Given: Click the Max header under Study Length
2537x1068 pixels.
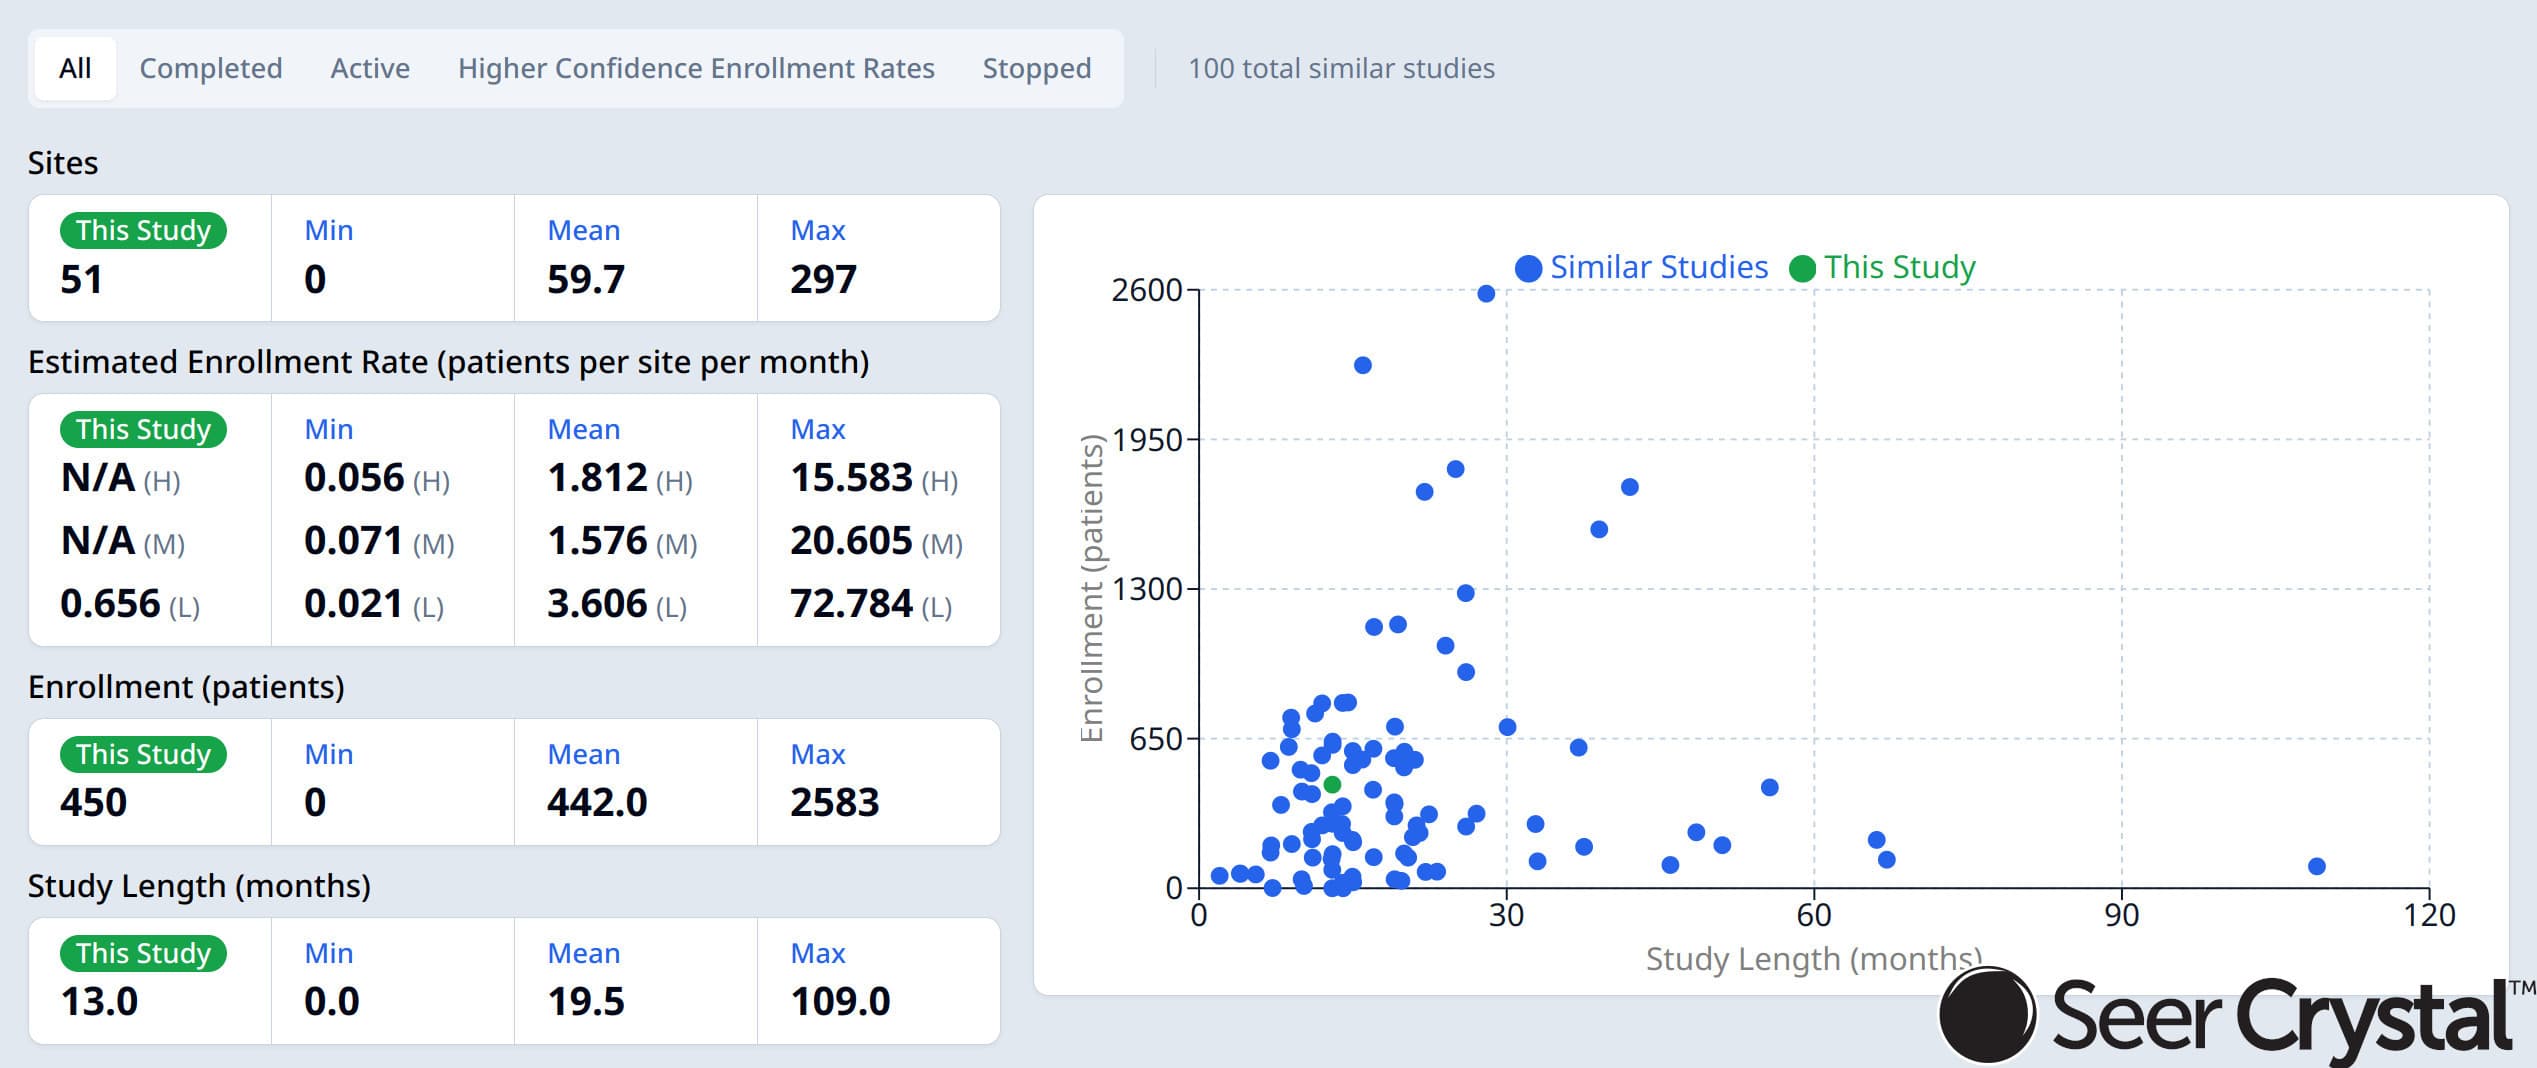Looking at the screenshot, I should tap(818, 953).
